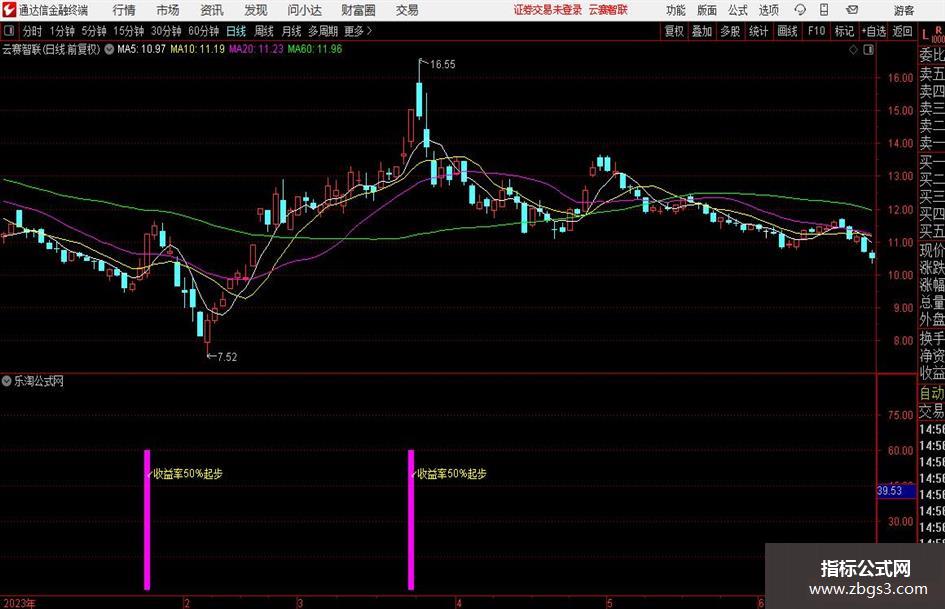945x609 pixels.
Task: Click the 委比 row in quote panel
Action: pyautogui.click(x=932, y=55)
